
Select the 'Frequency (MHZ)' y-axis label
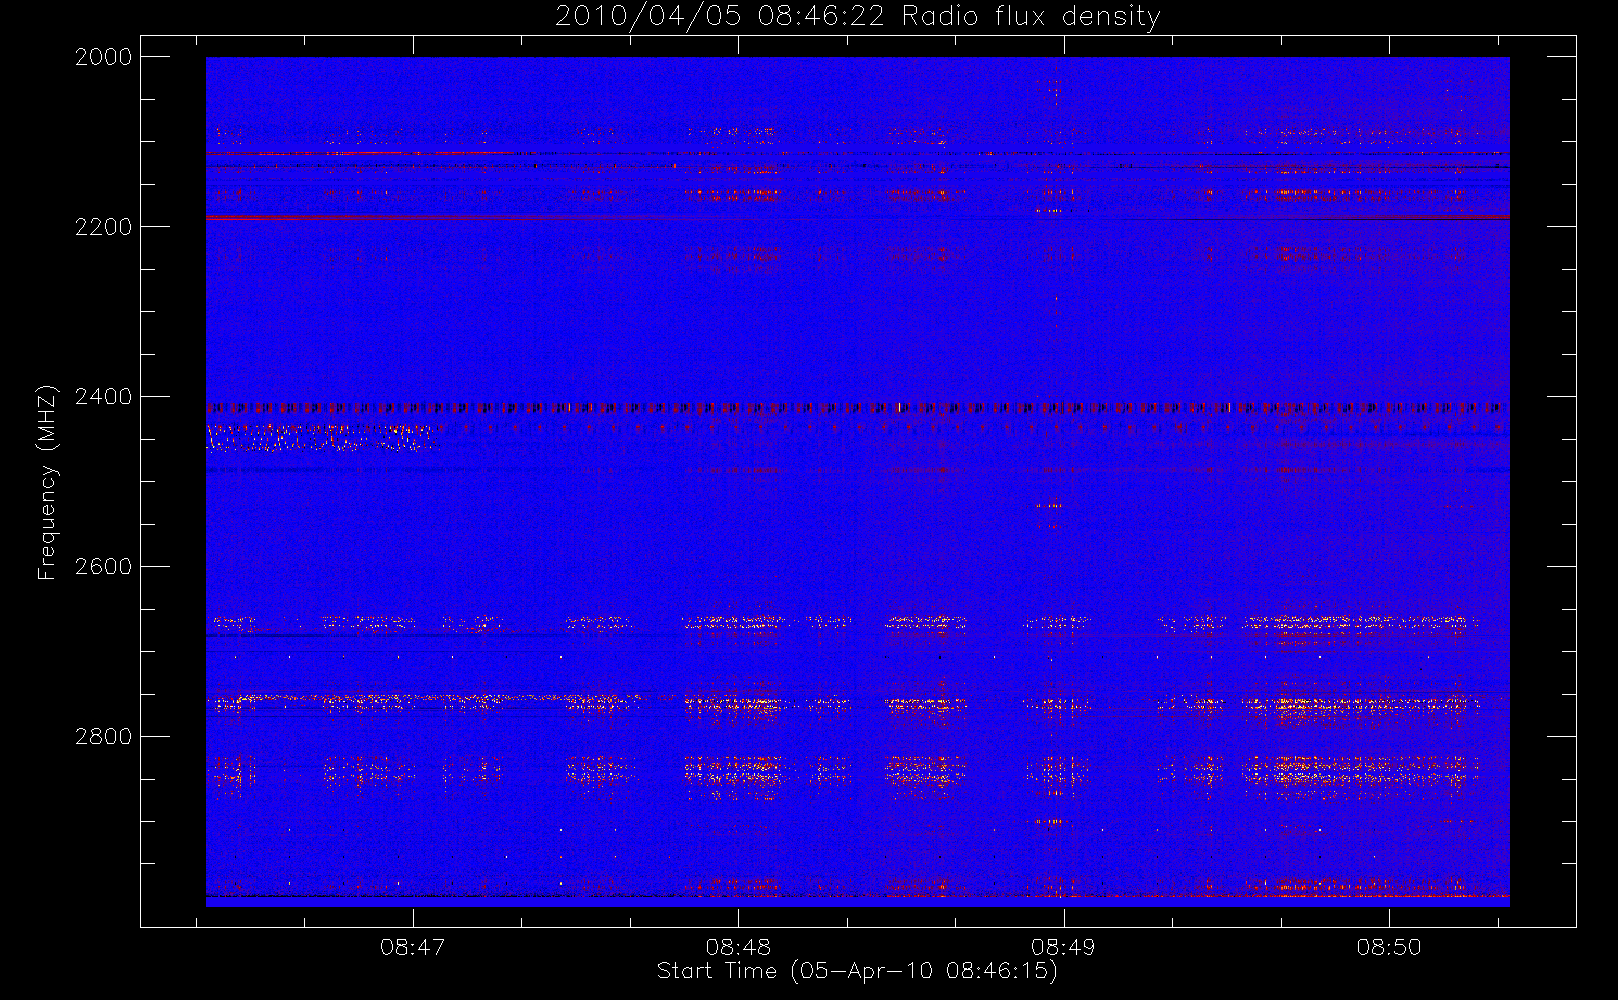[47, 482]
